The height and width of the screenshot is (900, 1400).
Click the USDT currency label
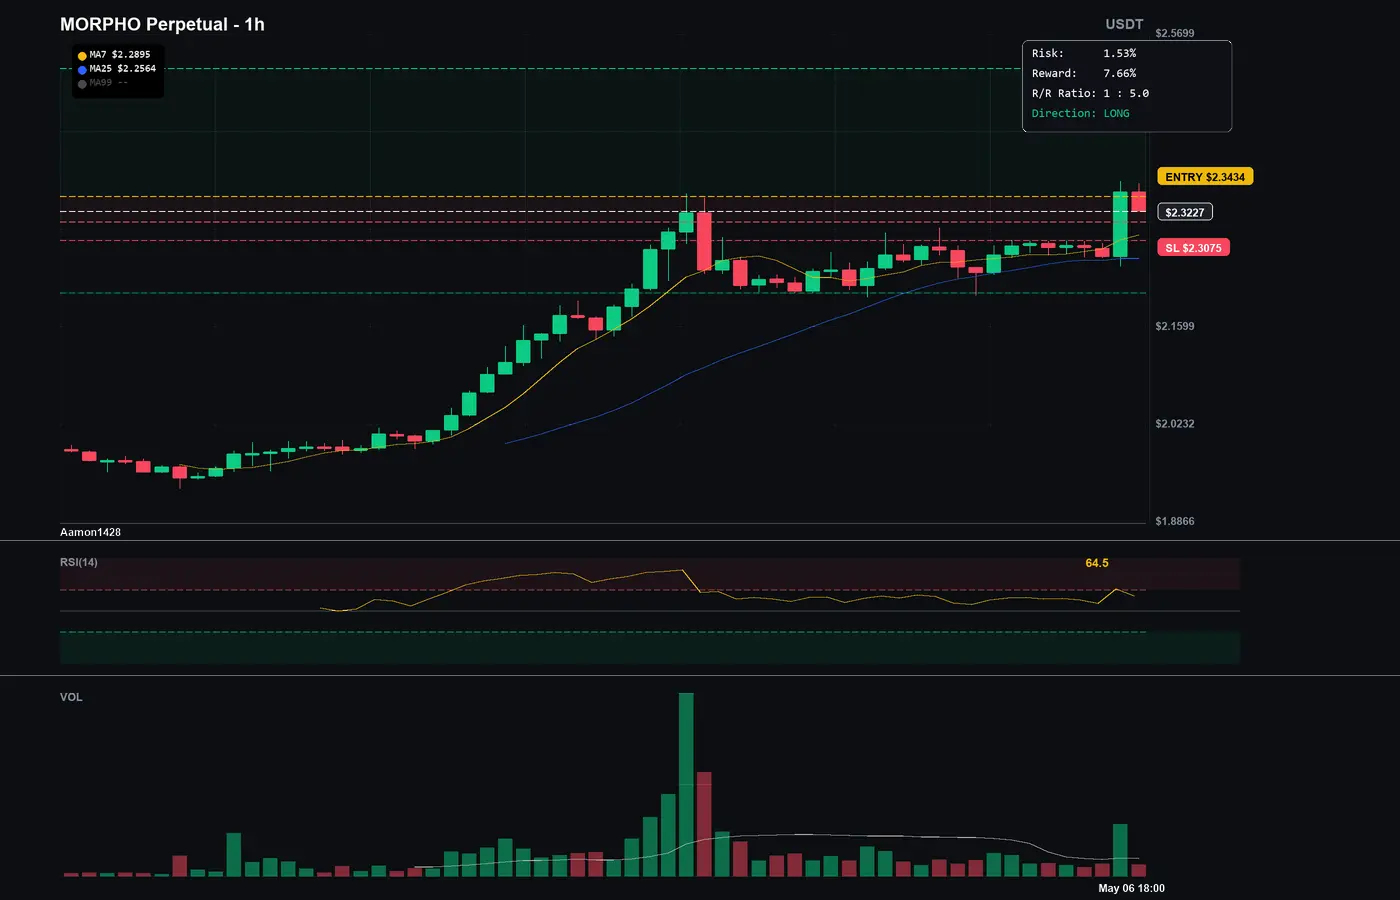click(1124, 24)
